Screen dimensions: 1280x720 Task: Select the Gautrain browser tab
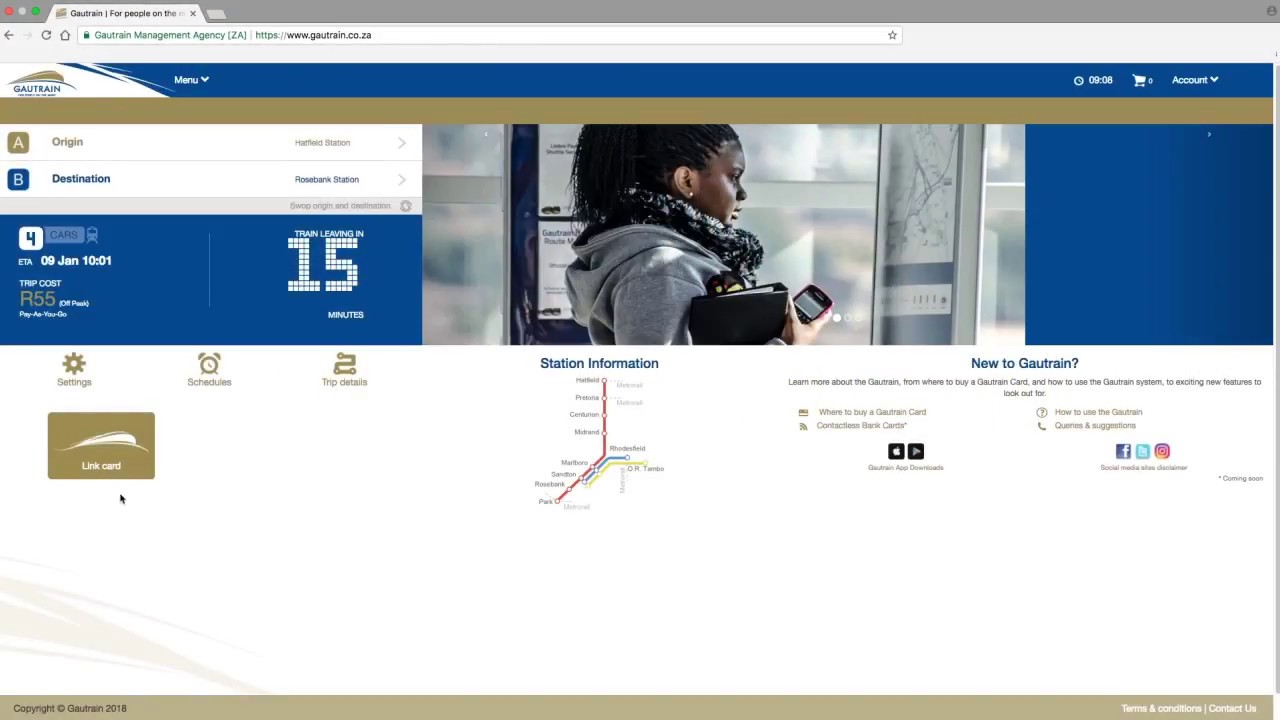click(125, 14)
